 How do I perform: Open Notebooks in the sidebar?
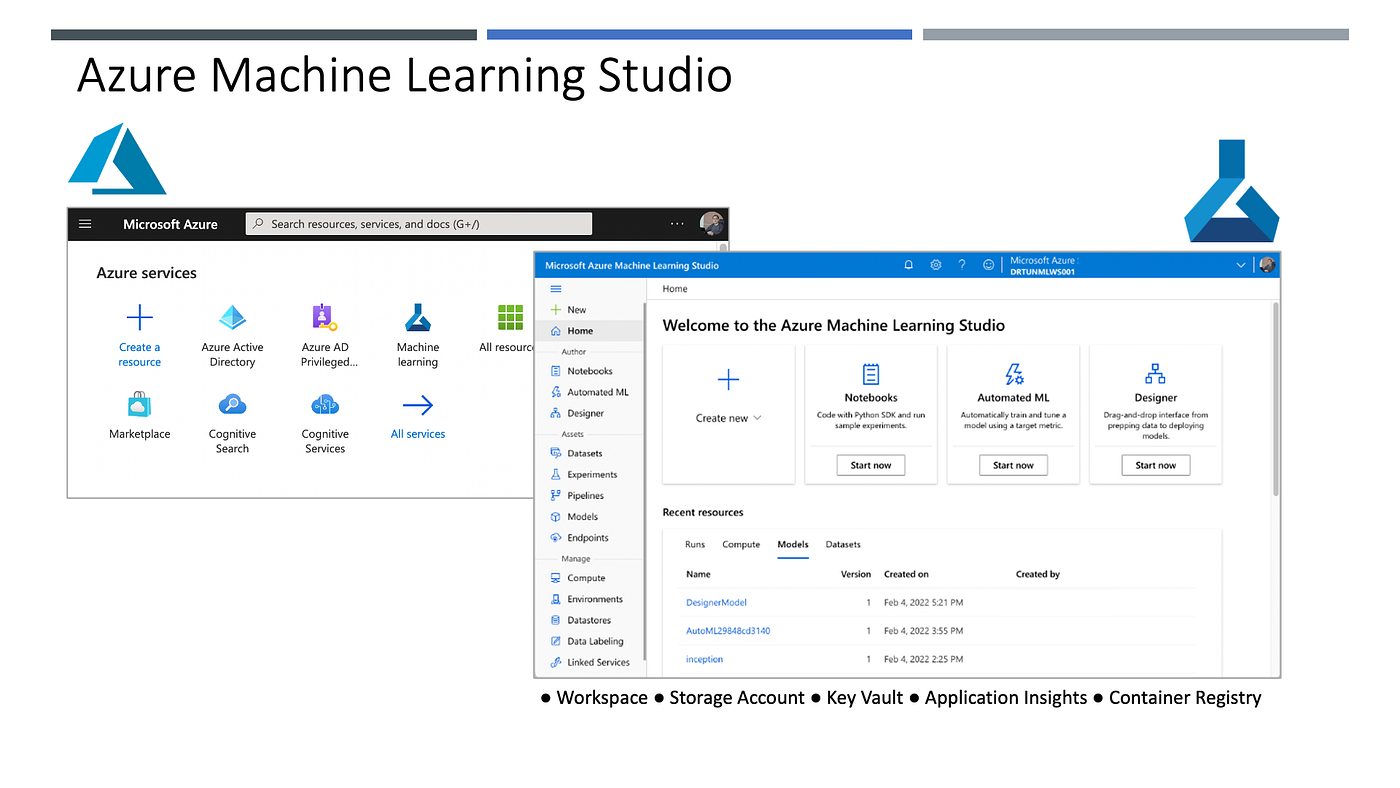tap(591, 371)
